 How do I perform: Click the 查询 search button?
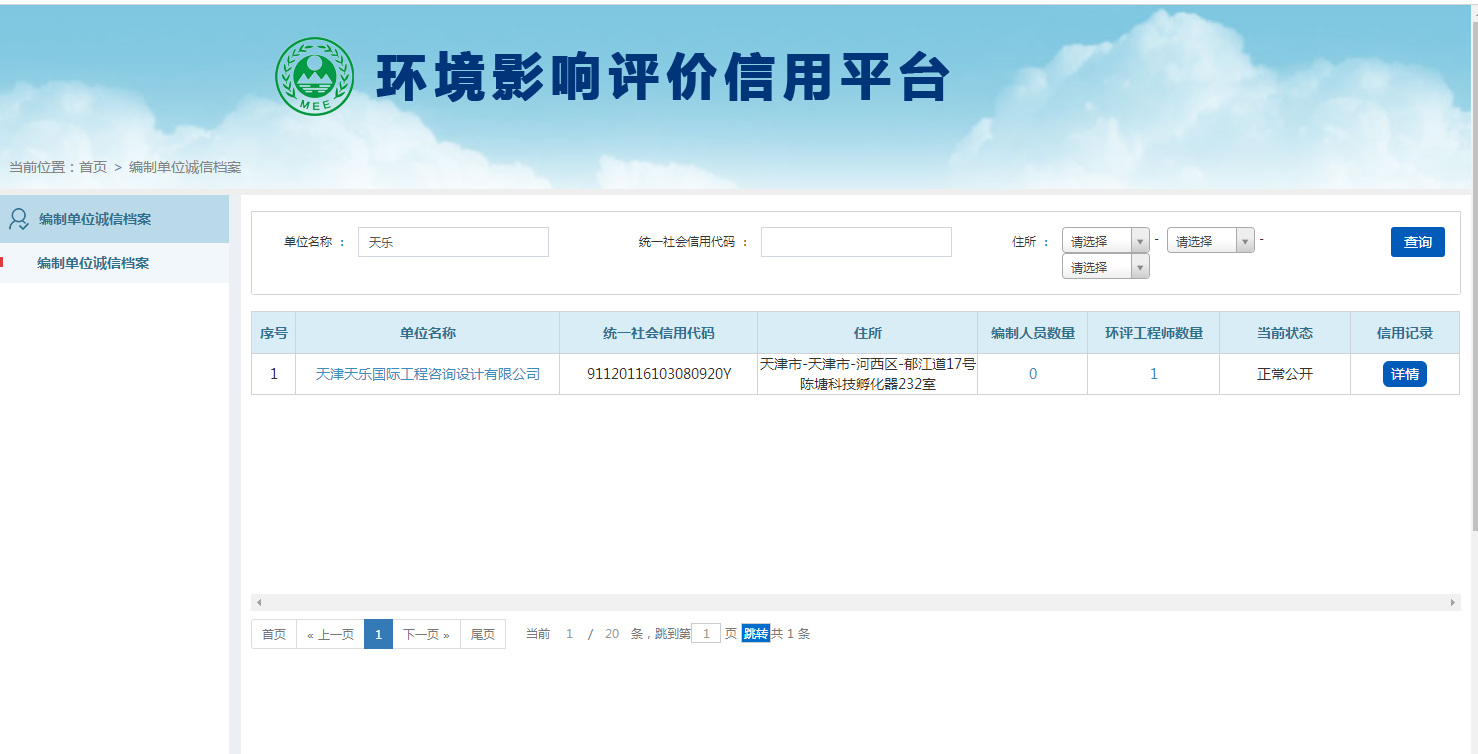click(x=1417, y=242)
